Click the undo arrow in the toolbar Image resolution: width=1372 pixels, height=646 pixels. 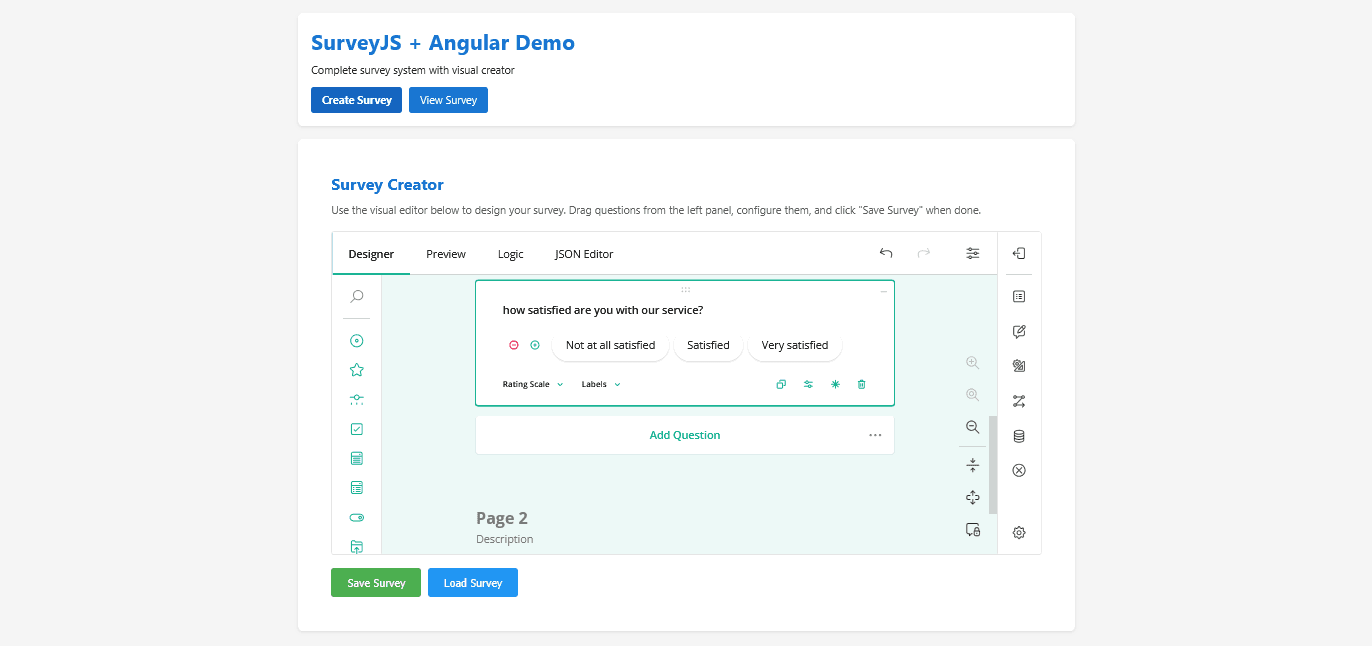pos(886,254)
